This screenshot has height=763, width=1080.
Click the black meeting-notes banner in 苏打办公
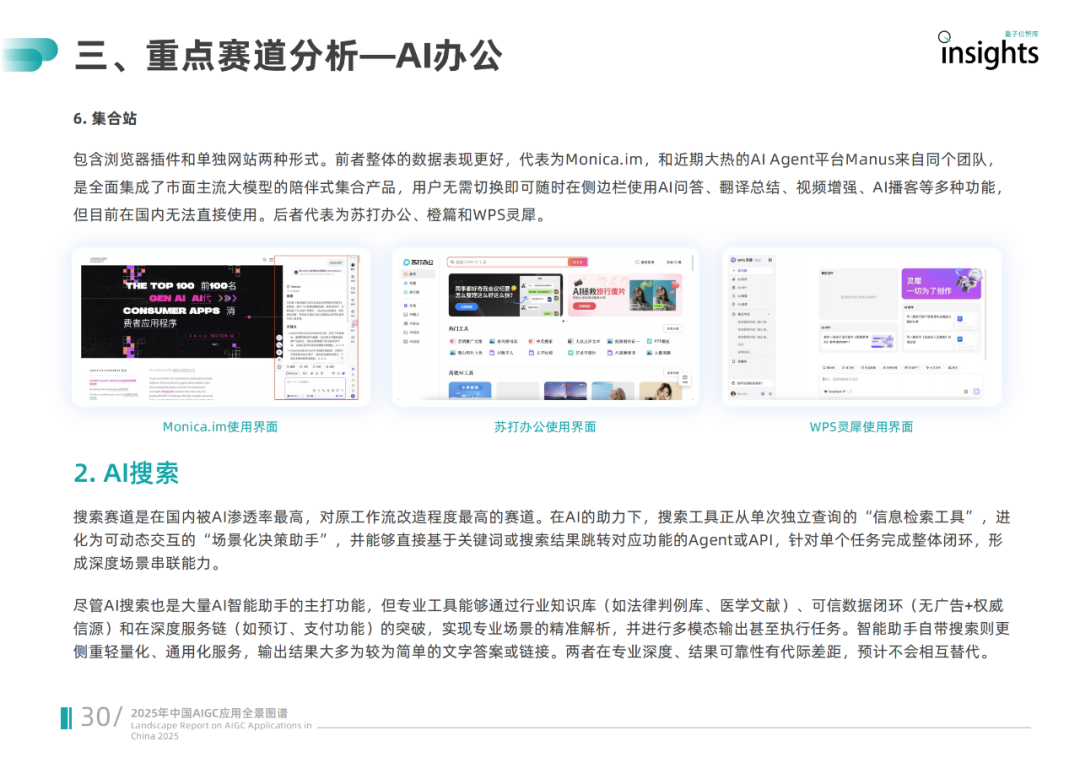(x=505, y=295)
